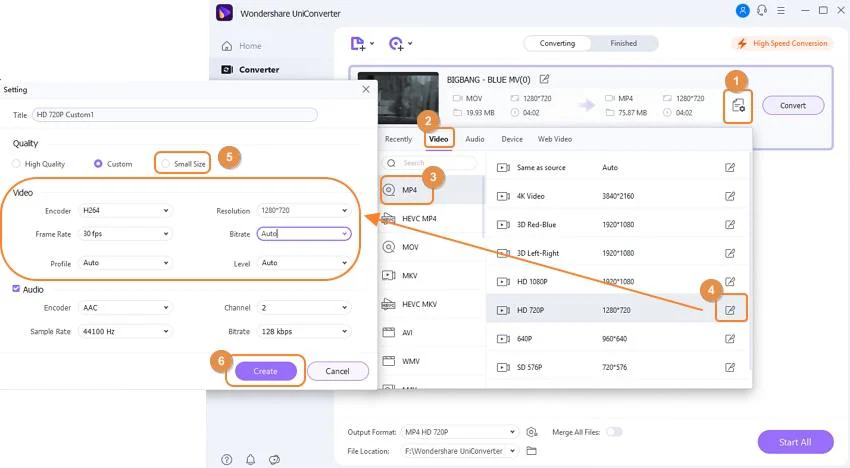Open the Level Auto dropdown

pyautogui.click(x=304, y=263)
